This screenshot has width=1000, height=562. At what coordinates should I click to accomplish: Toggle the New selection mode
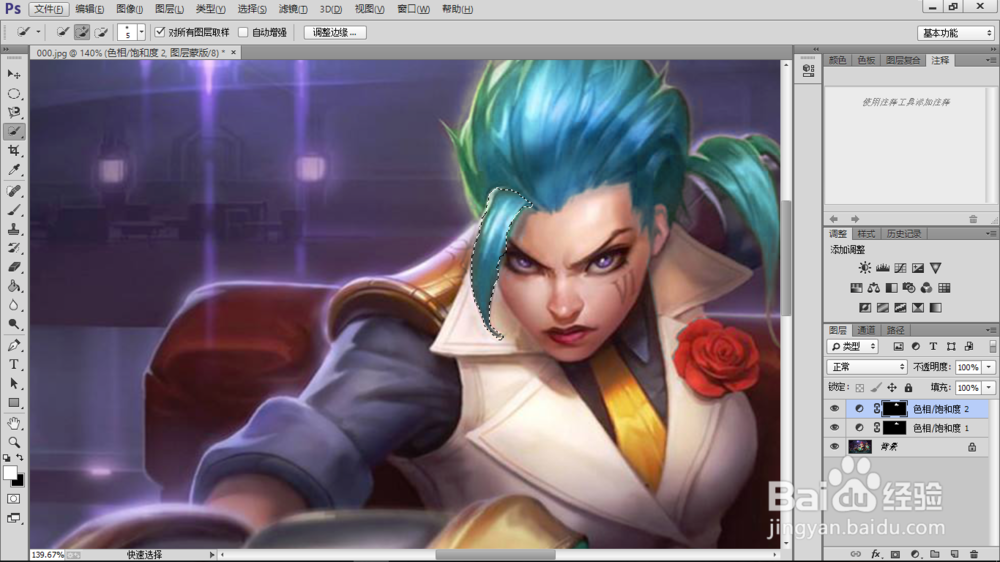(x=62, y=32)
